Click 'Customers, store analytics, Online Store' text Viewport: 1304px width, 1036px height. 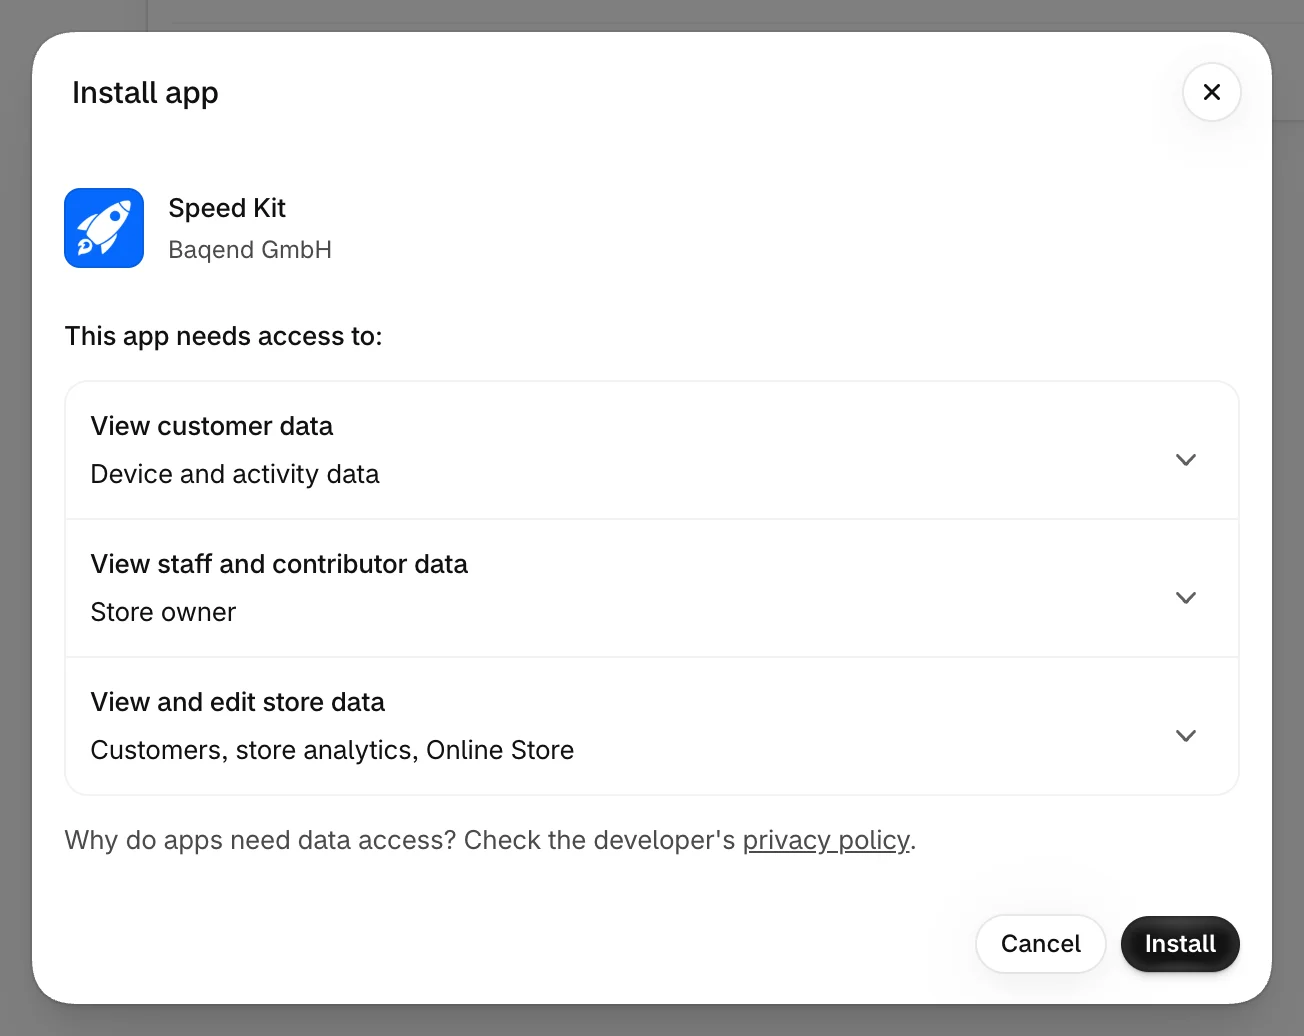coord(332,750)
